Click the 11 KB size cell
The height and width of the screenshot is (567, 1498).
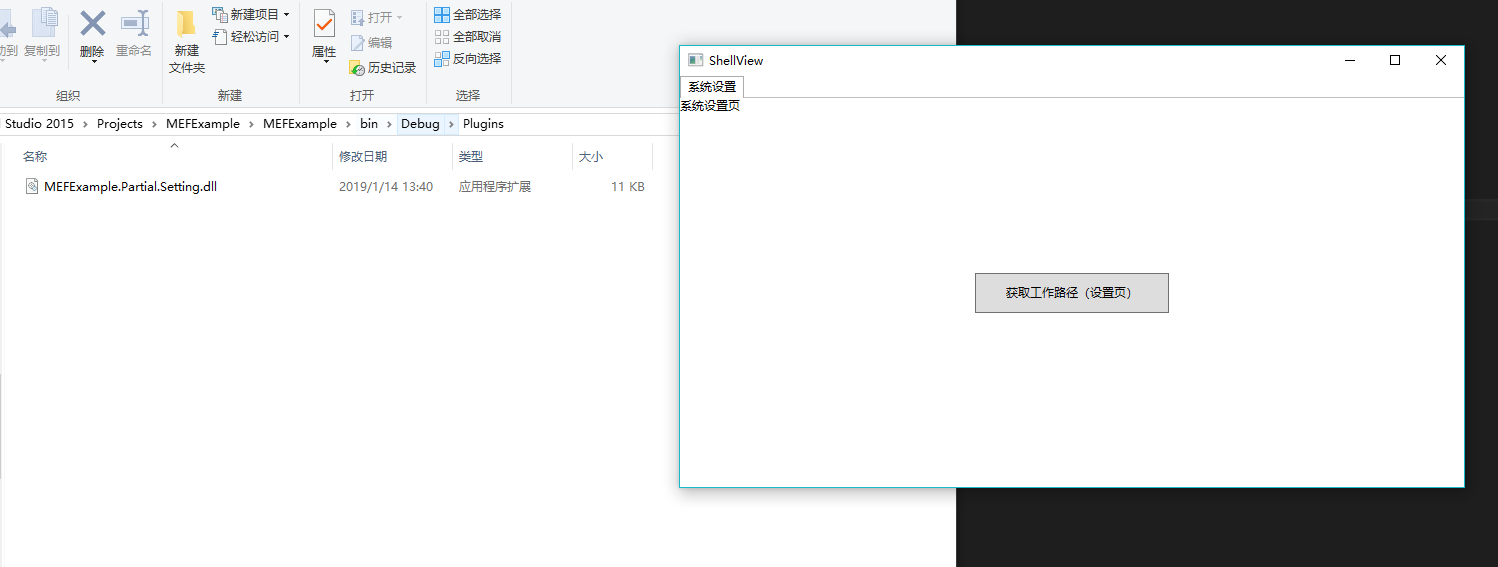(628, 187)
